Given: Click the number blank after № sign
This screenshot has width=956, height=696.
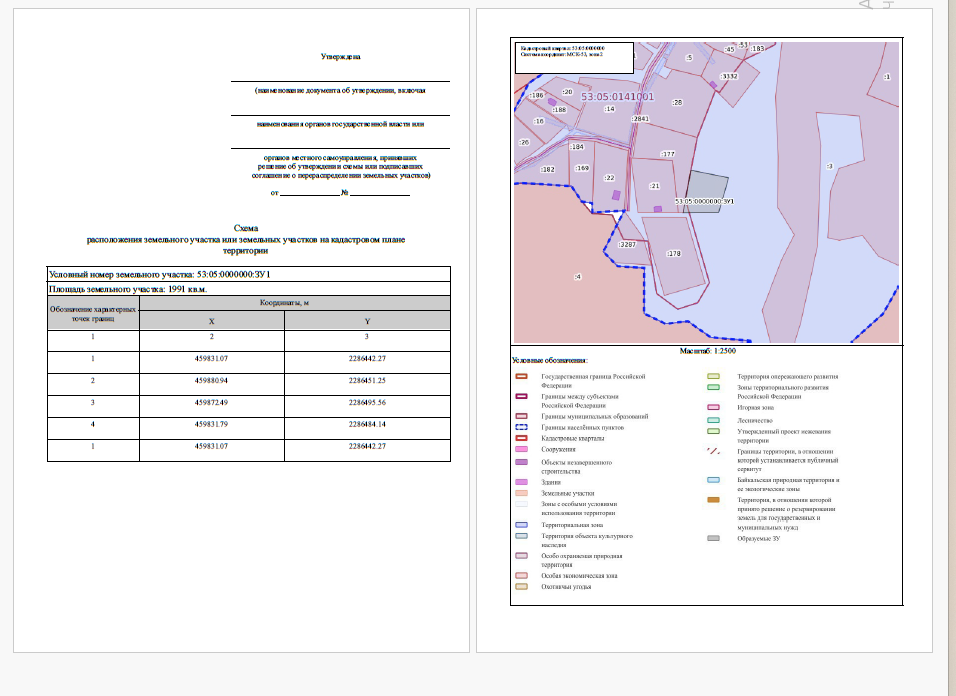Looking at the screenshot, I should 380,193.
